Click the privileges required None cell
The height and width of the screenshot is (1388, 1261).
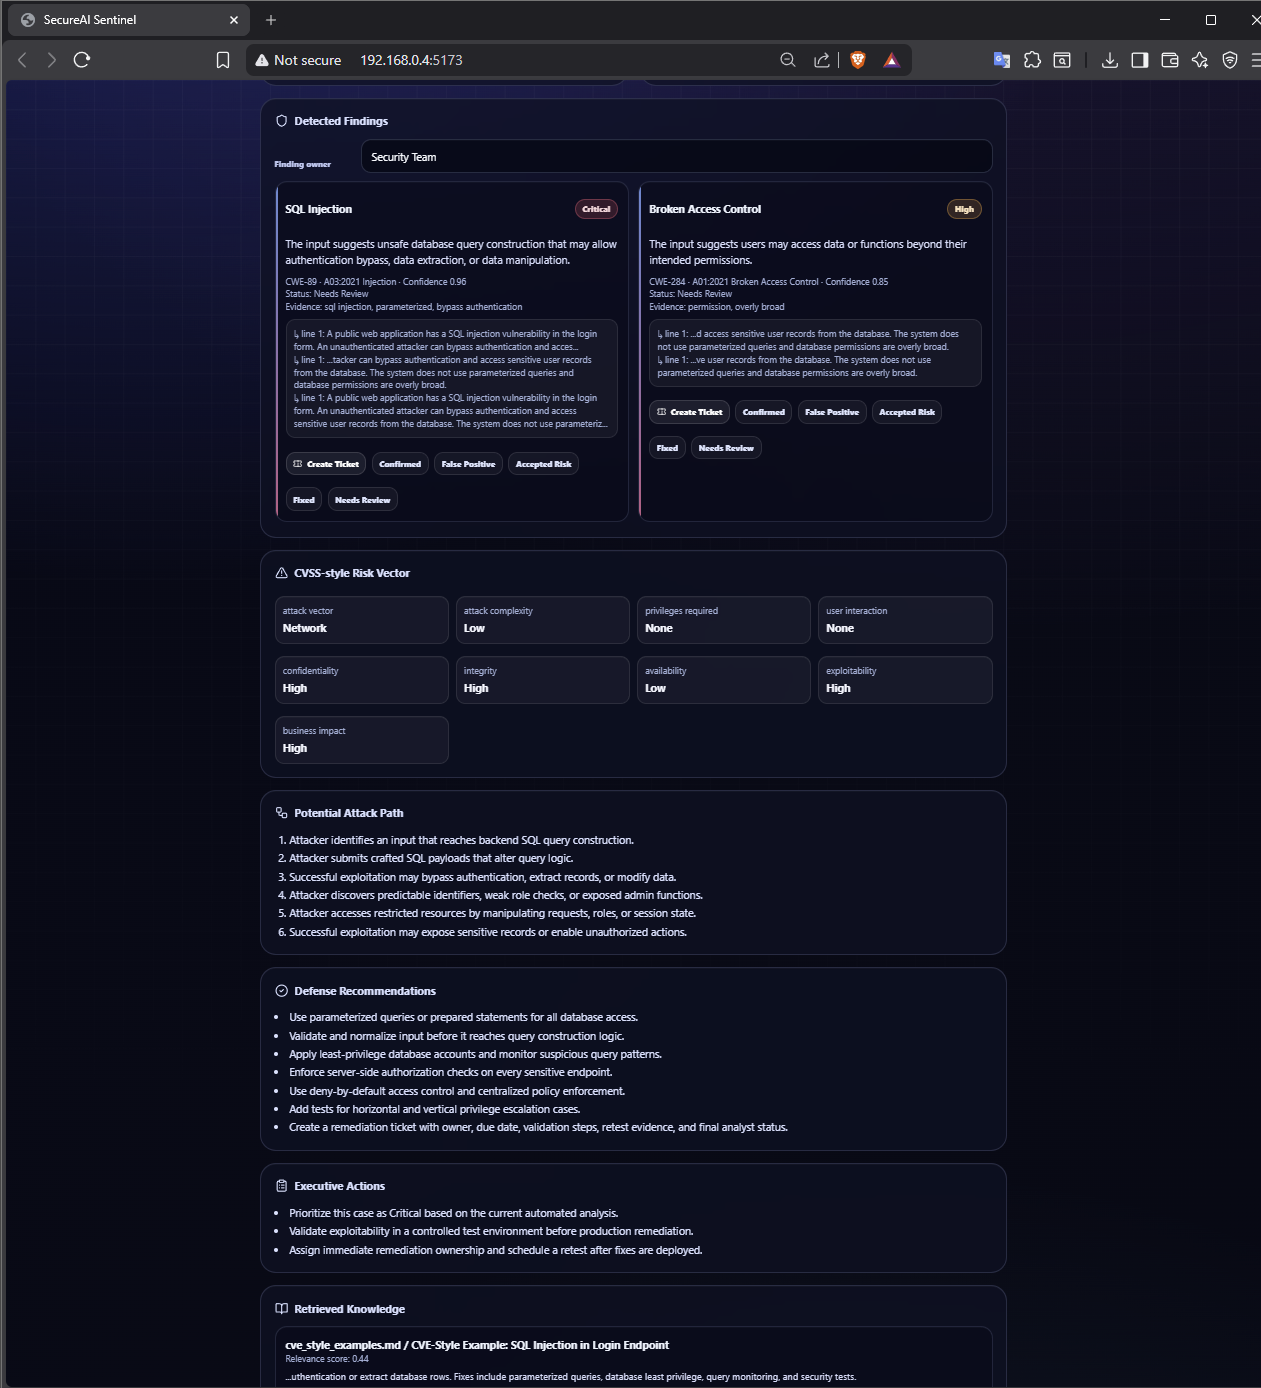coord(724,620)
